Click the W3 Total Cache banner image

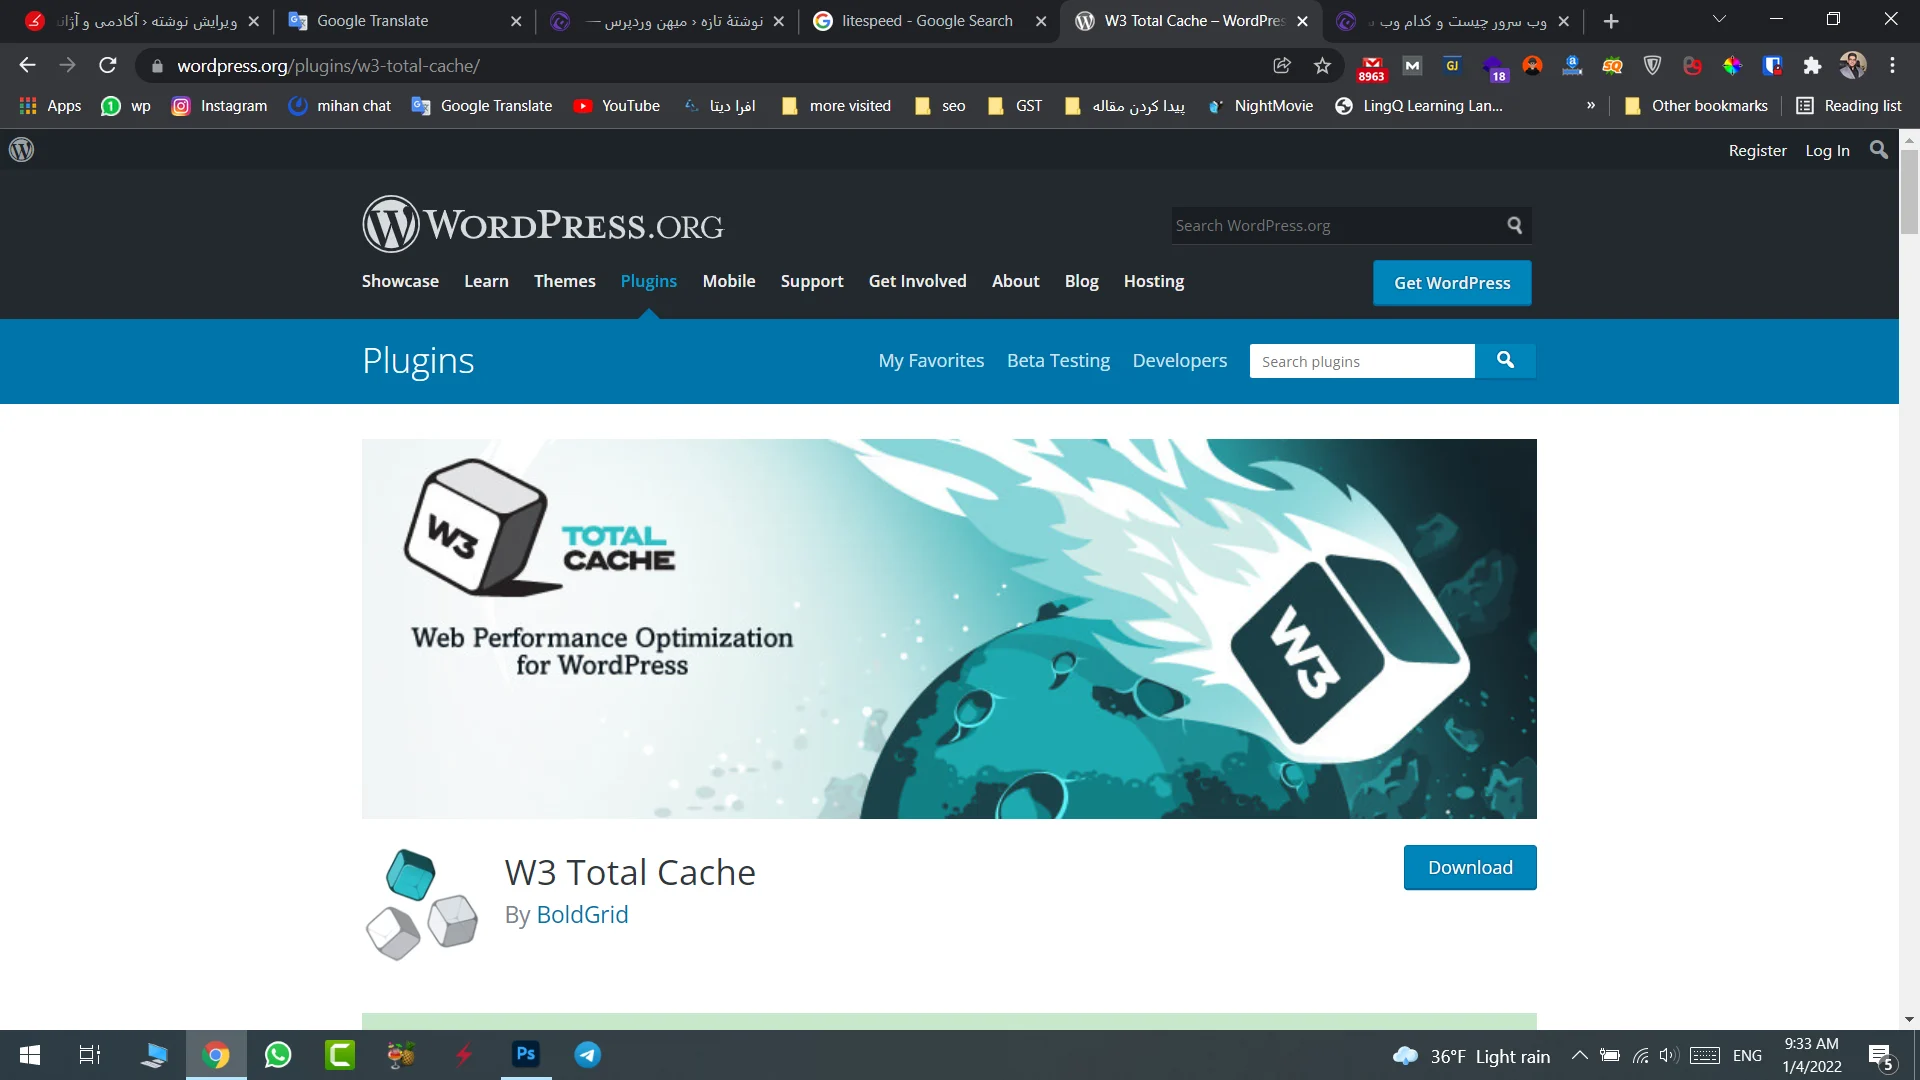pyautogui.click(x=949, y=628)
